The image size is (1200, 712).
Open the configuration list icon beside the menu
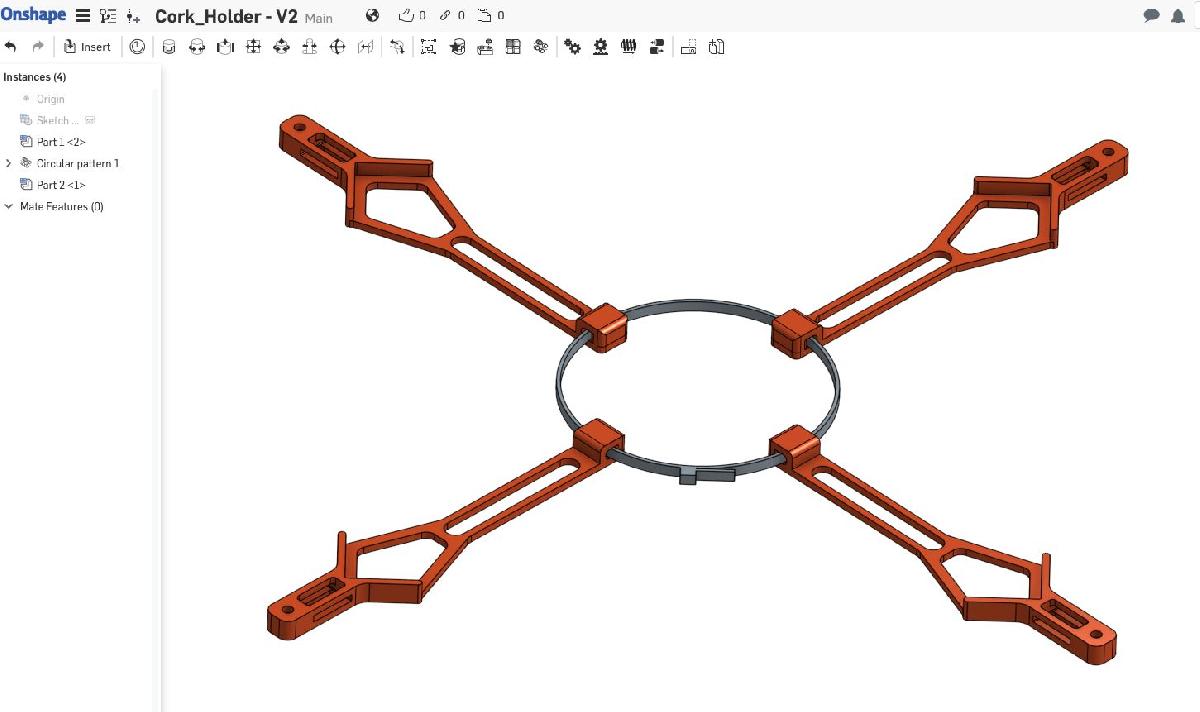coord(108,16)
